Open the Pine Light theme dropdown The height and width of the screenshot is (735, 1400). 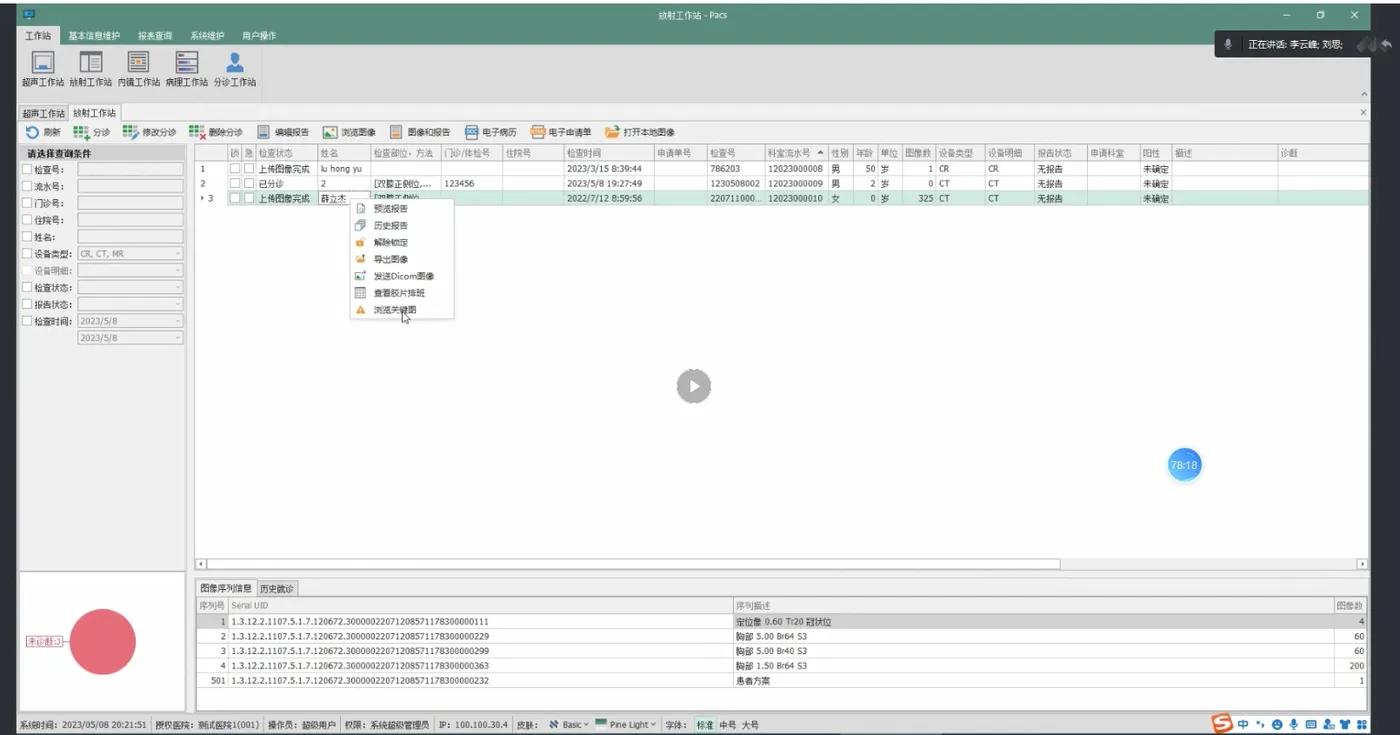coord(626,725)
